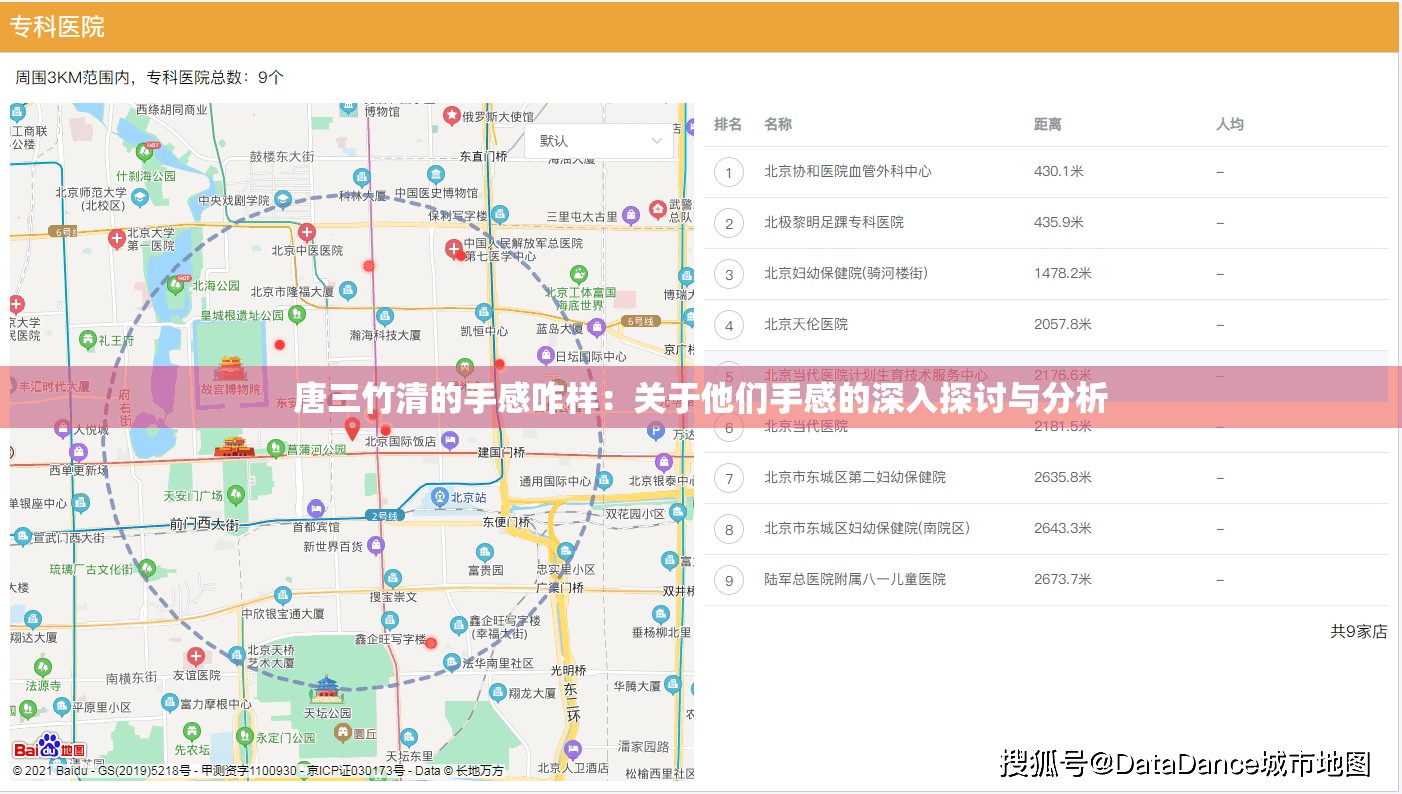Click rank circle 1 in the hospital list

click(729, 172)
